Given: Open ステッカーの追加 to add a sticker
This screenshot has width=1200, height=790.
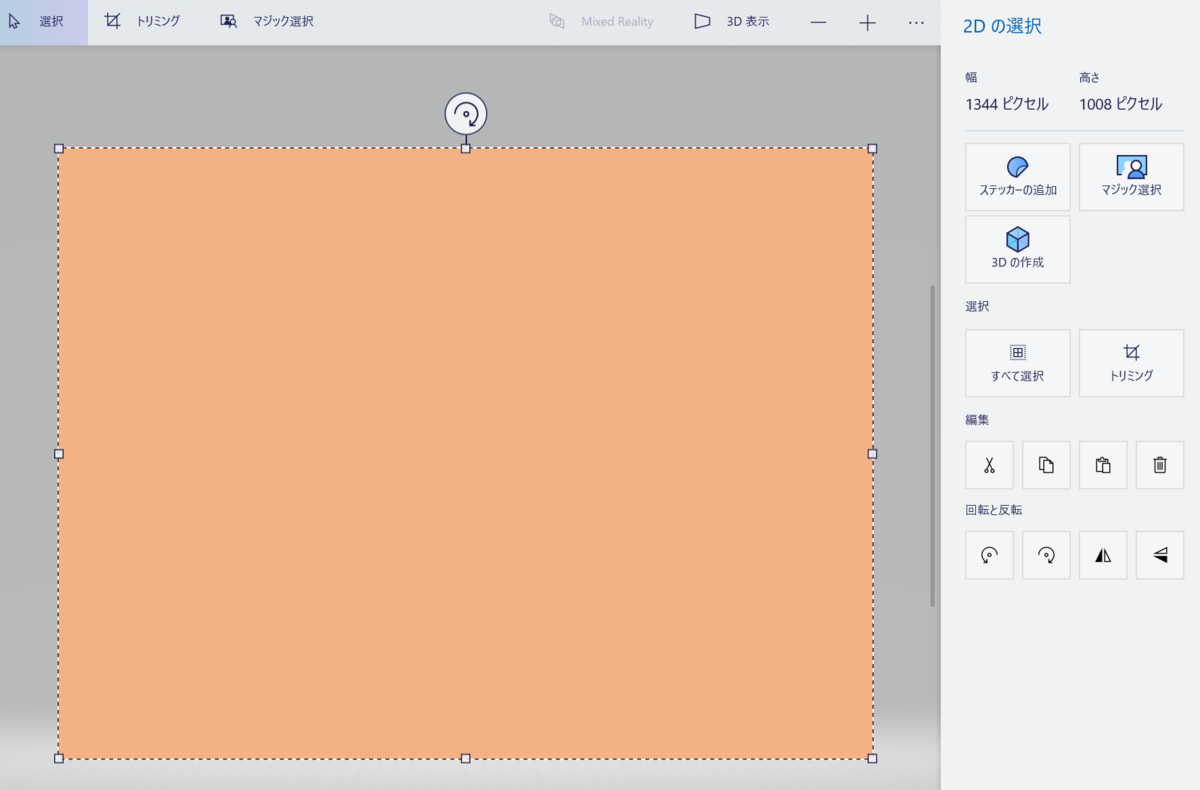Looking at the screenshot, I should [x=1017, y=176].
